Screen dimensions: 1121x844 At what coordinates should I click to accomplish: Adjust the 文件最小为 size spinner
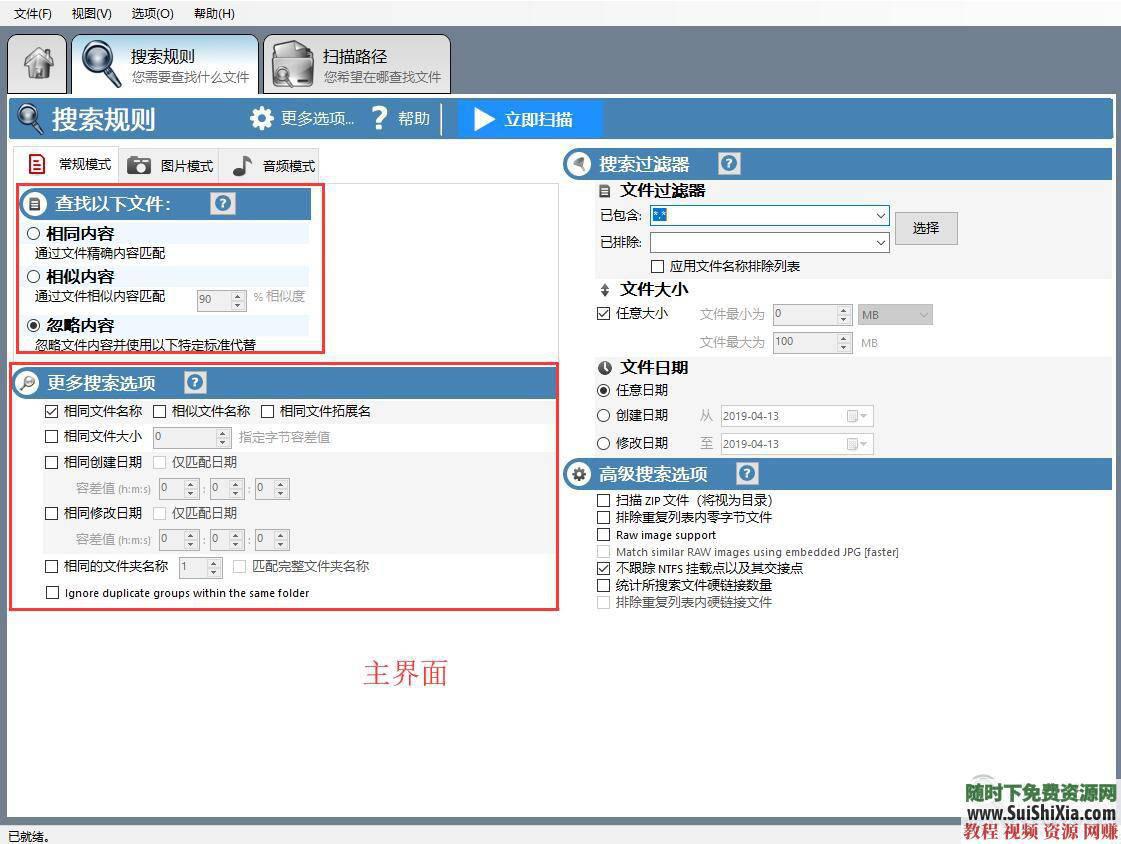pos(844,314)
